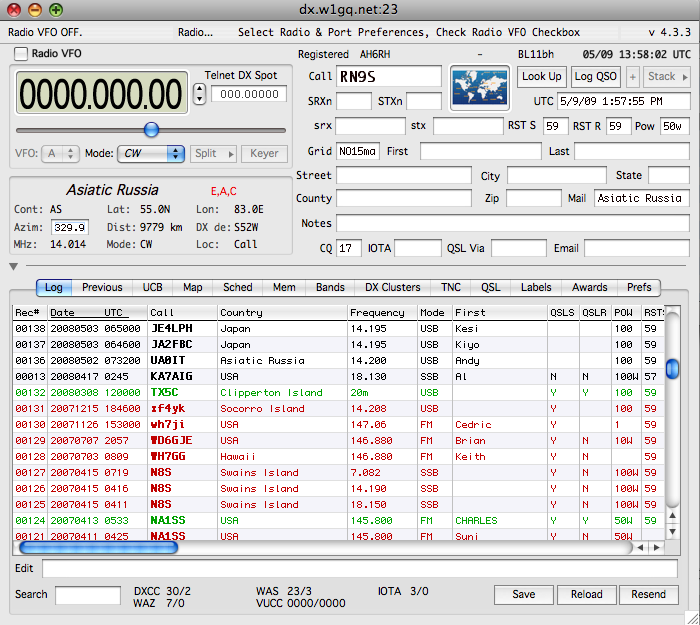Collapse the panel with the disclosure triangle
This screenshot has height=625, width=700.
(13, 267)
